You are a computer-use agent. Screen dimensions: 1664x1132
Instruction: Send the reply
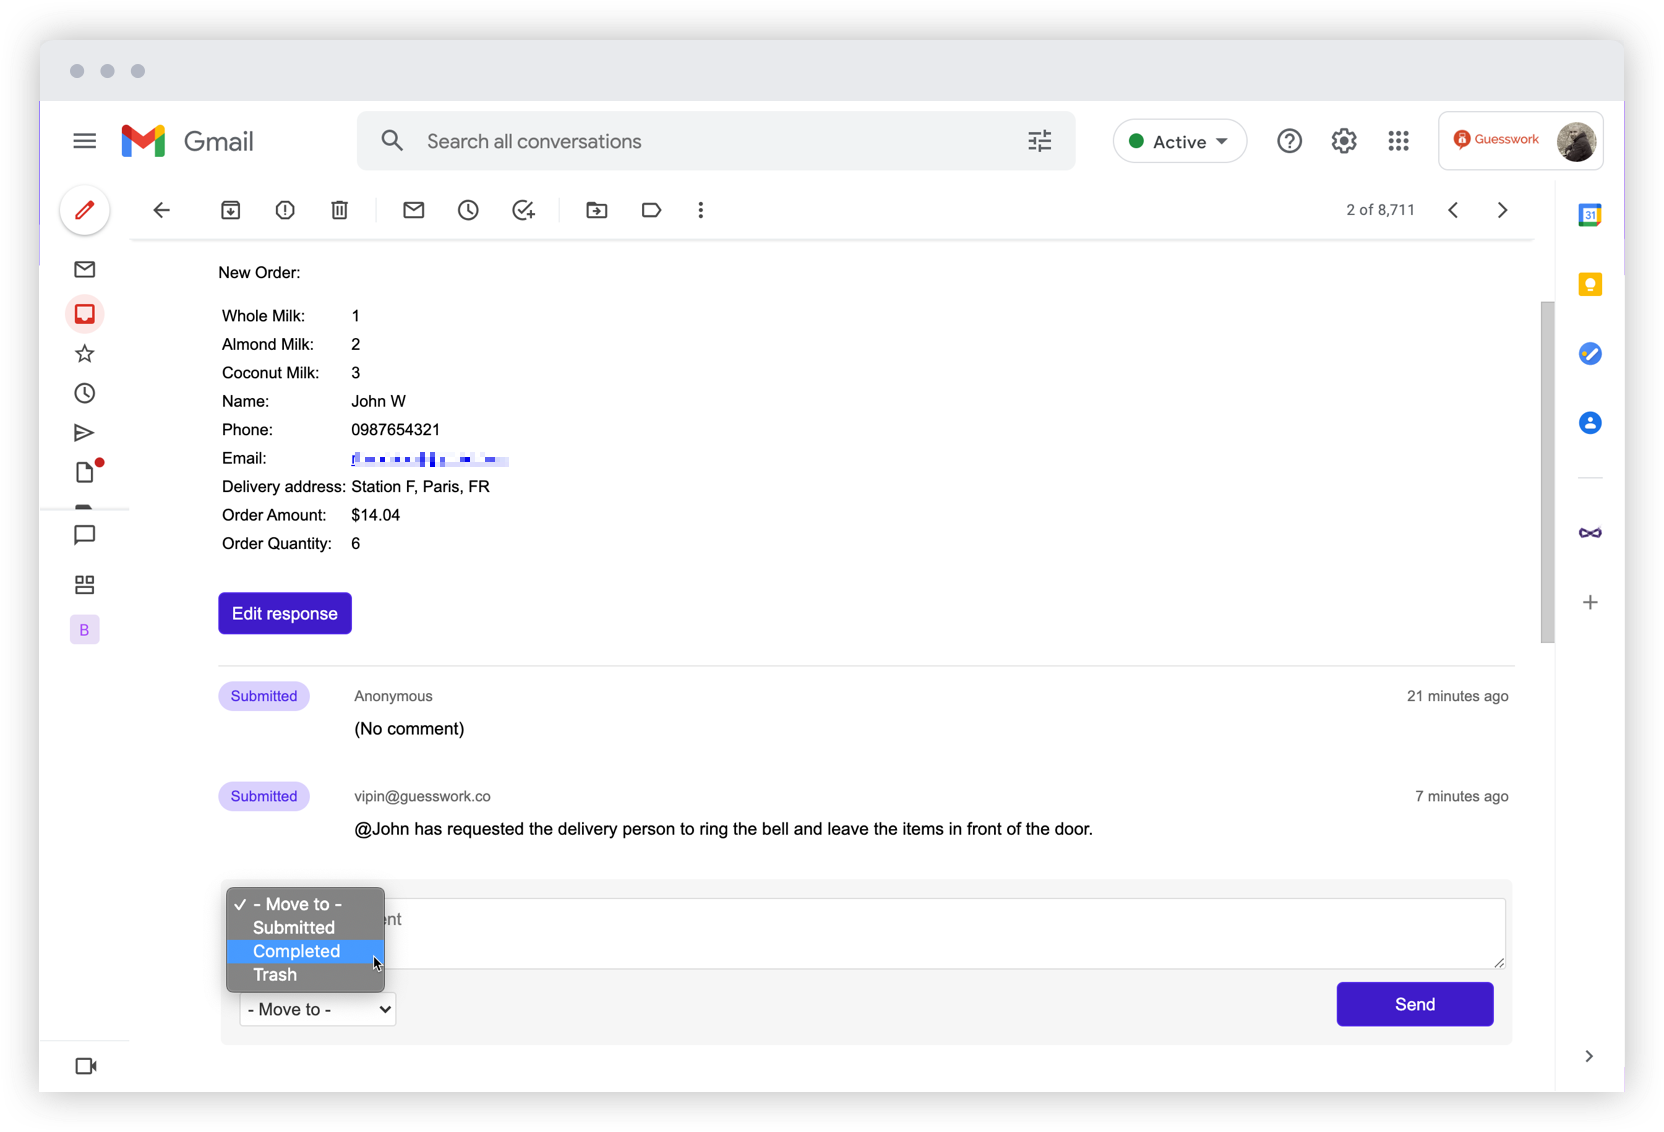coord(1414,1004)
